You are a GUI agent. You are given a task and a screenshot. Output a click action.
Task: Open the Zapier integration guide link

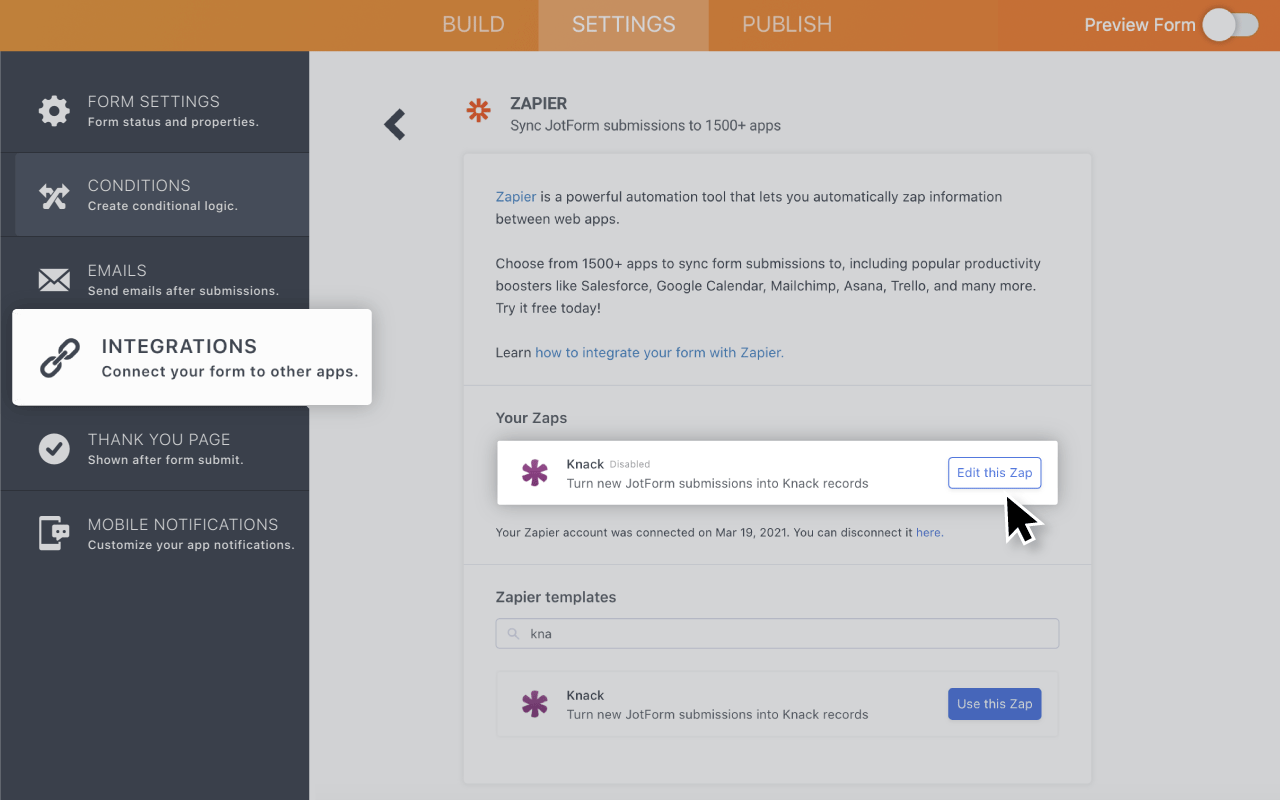(659, 352)
